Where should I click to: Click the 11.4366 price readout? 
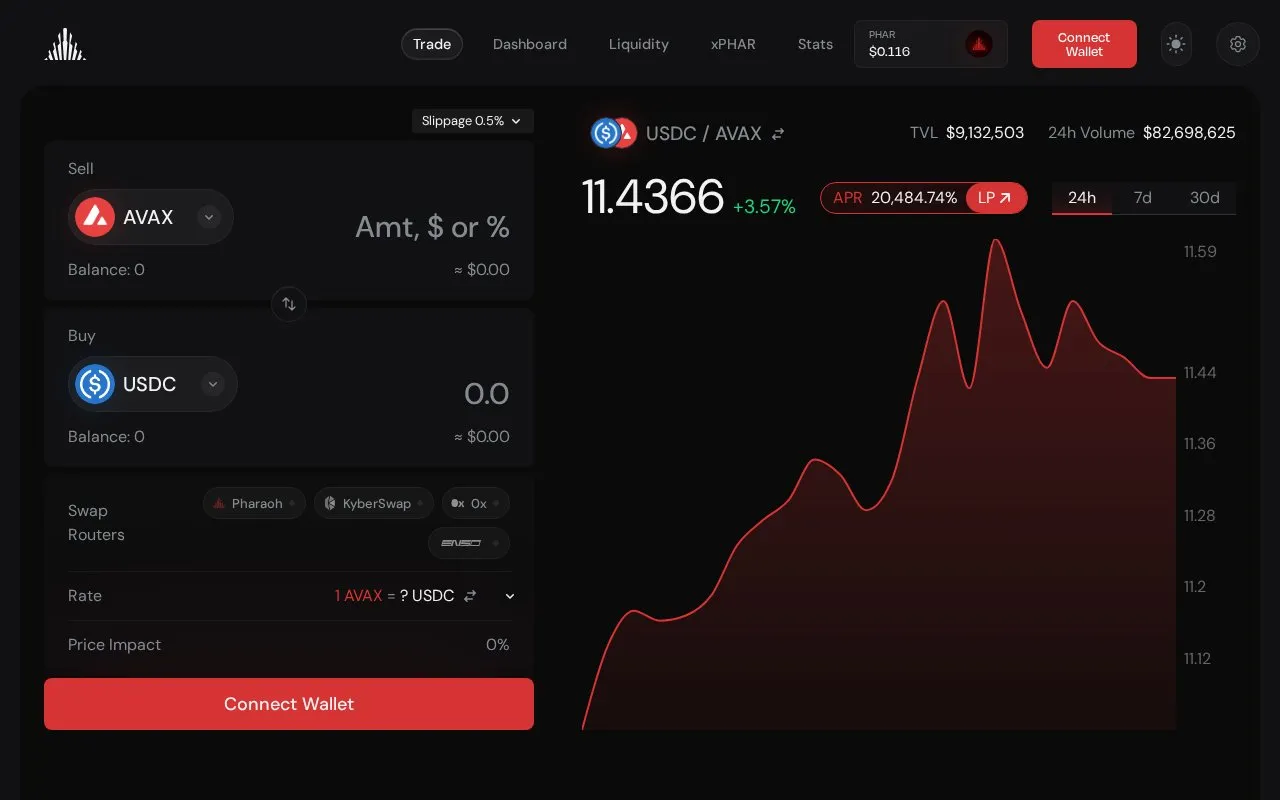coord(653,197)
